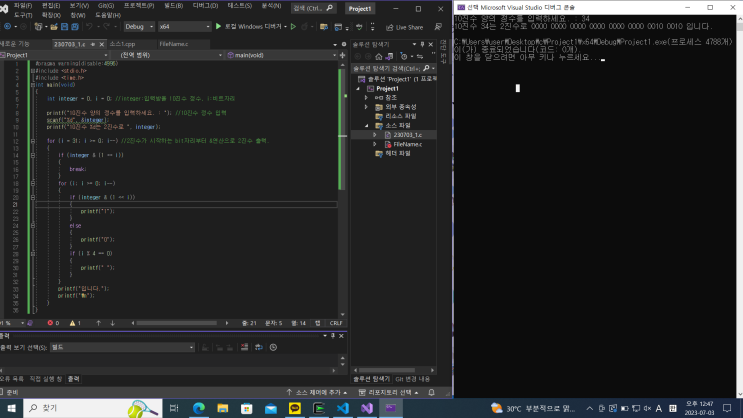743x418 pixels.
Task: Open Microsoft Edge from the taskbar
Action: click(199, 408)
